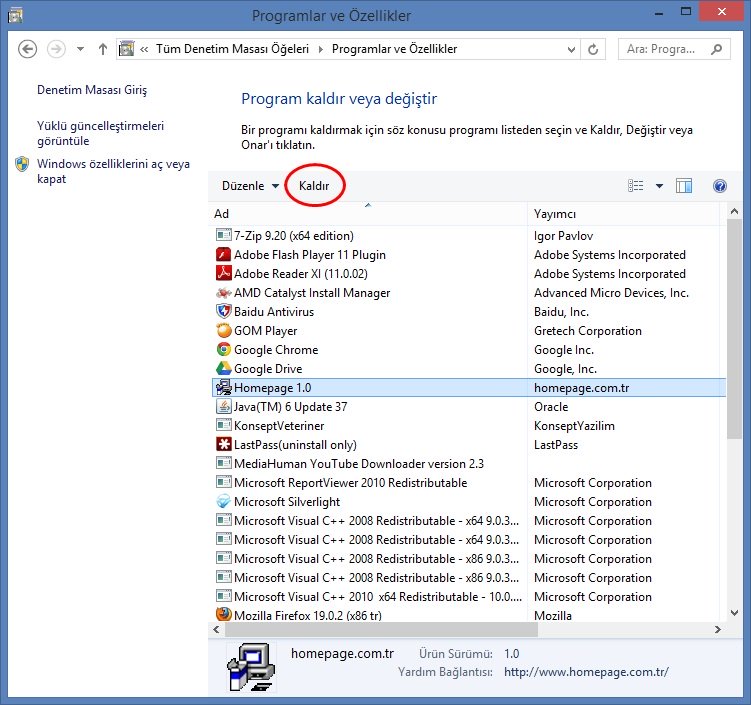
Task: Click the Mozilla Firefox icon
Action: [223, 614]
